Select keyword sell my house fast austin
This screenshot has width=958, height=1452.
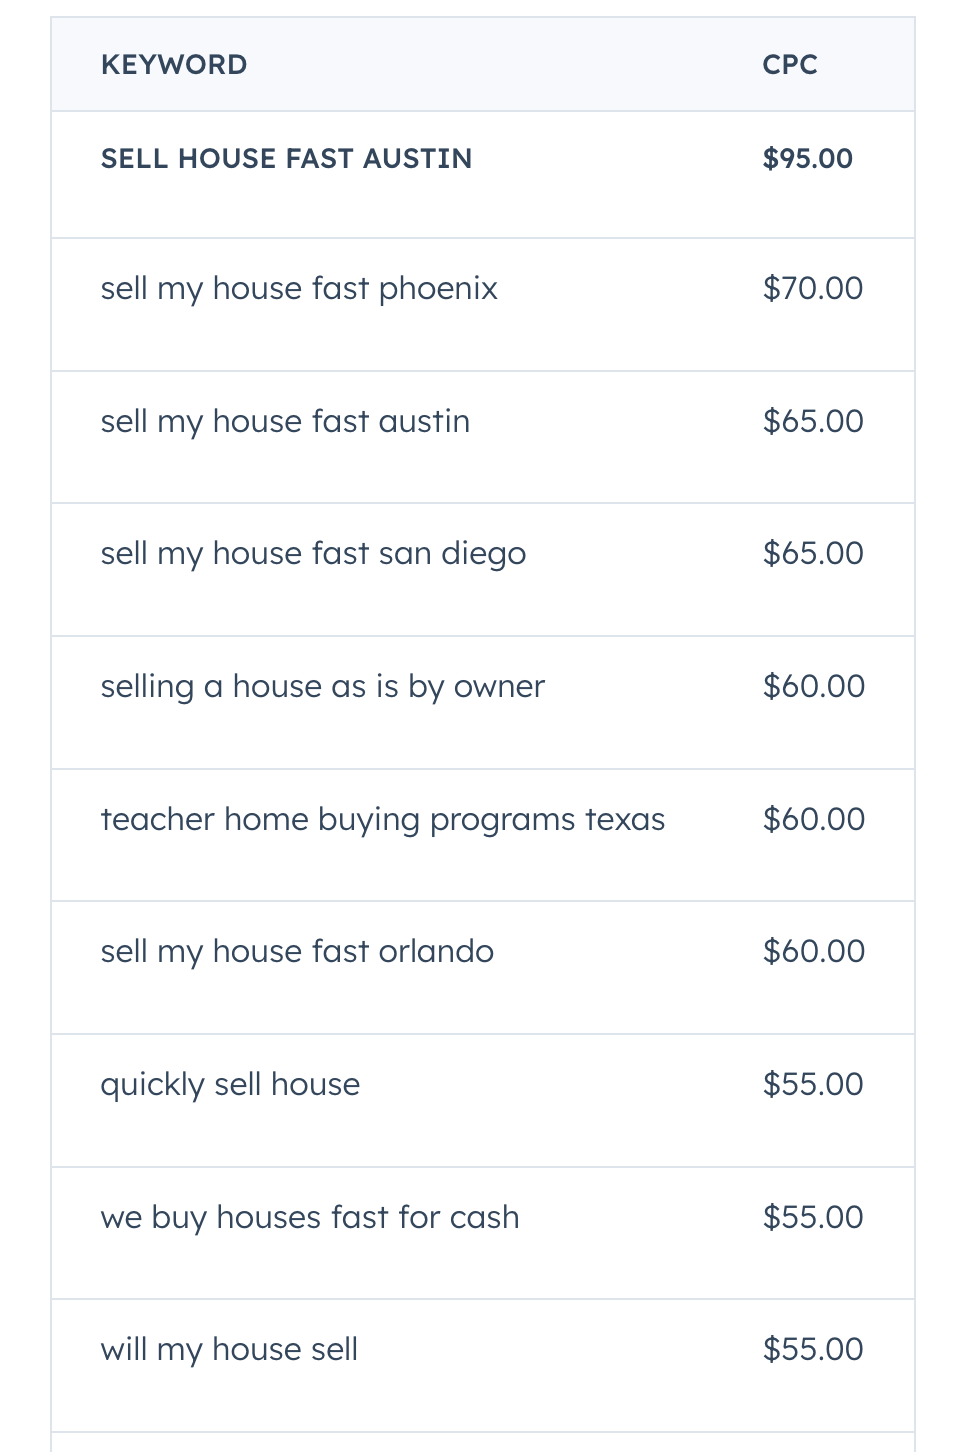click(x=285, y=421)
